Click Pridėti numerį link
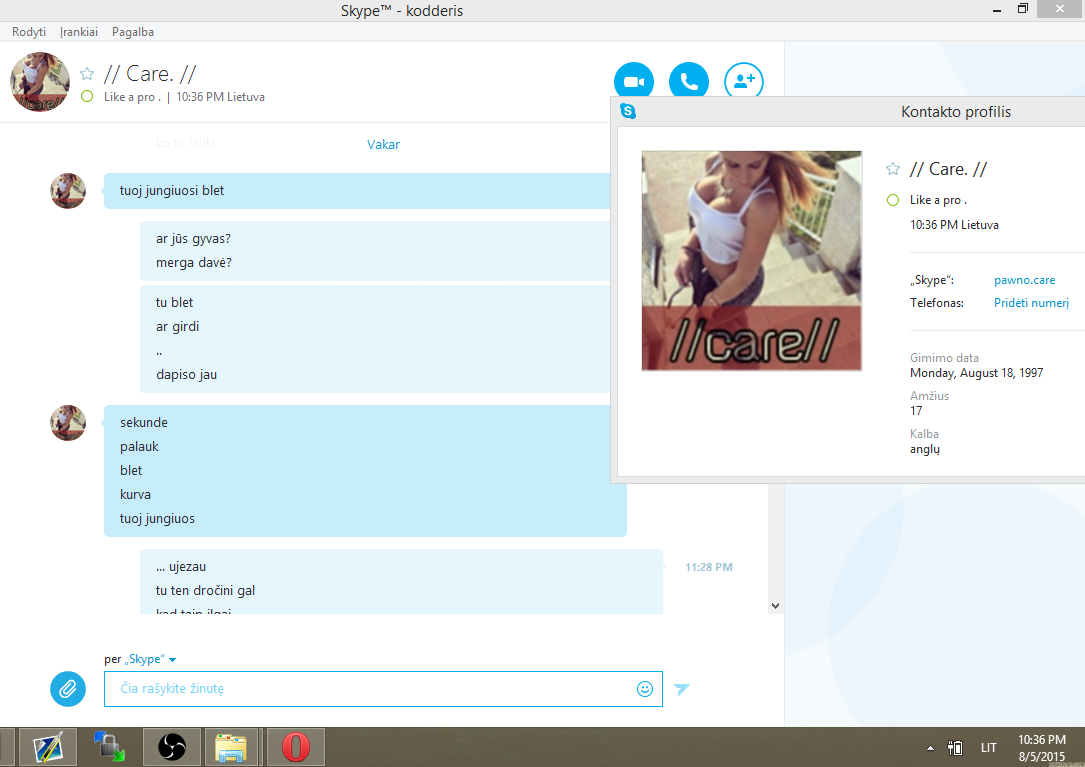This screenshot has height=767, width=1085. [x=1031, y=303]
